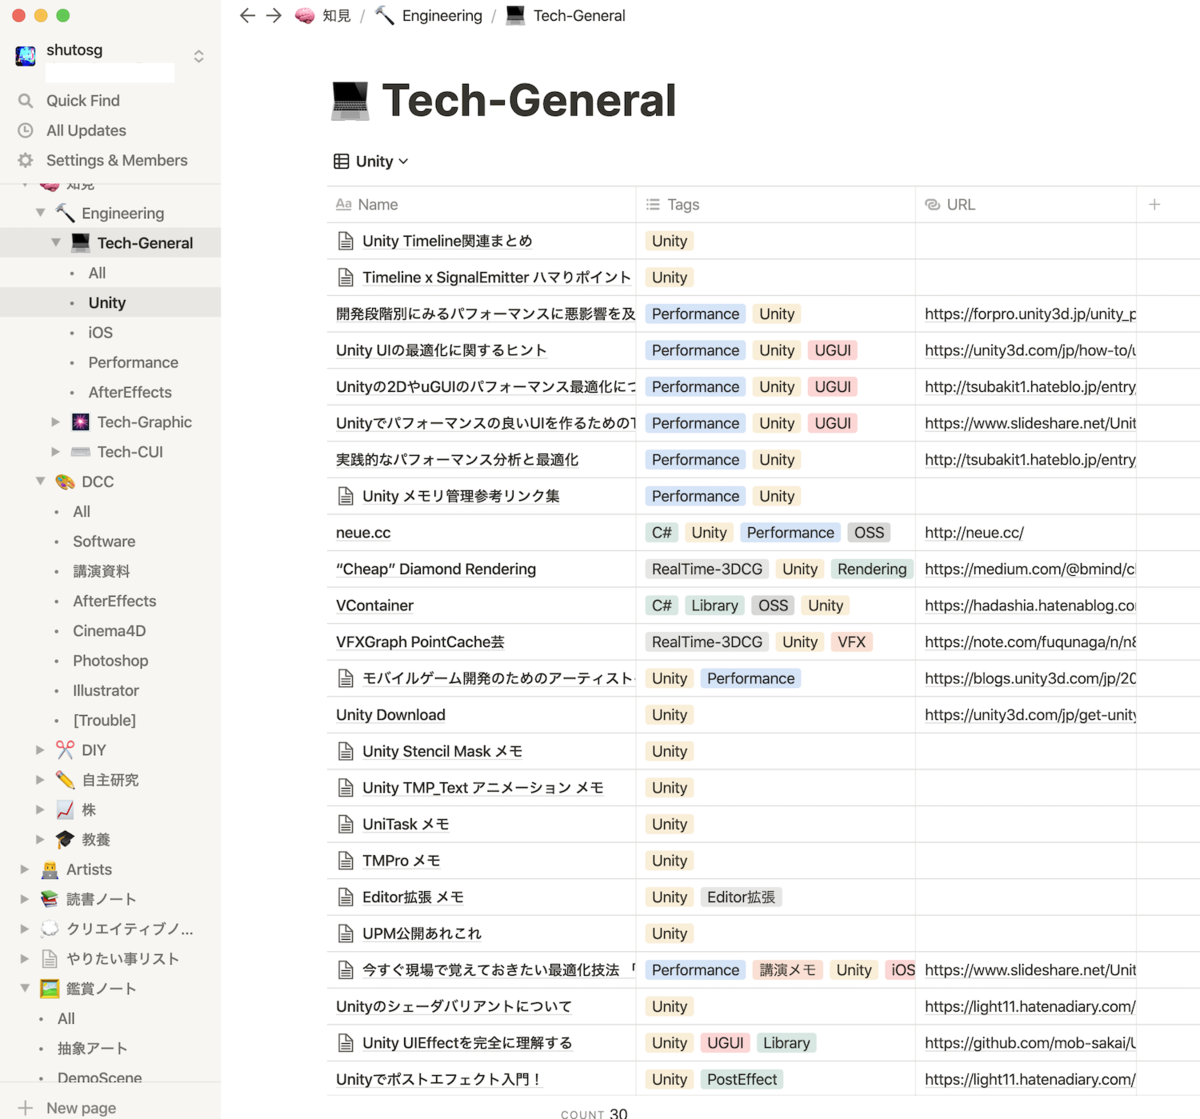Click page icon of Unity Stencil Mask メモ
Image resolution: width=1200 pixels, height=1119 pixels.
click(x=346, y=752)
